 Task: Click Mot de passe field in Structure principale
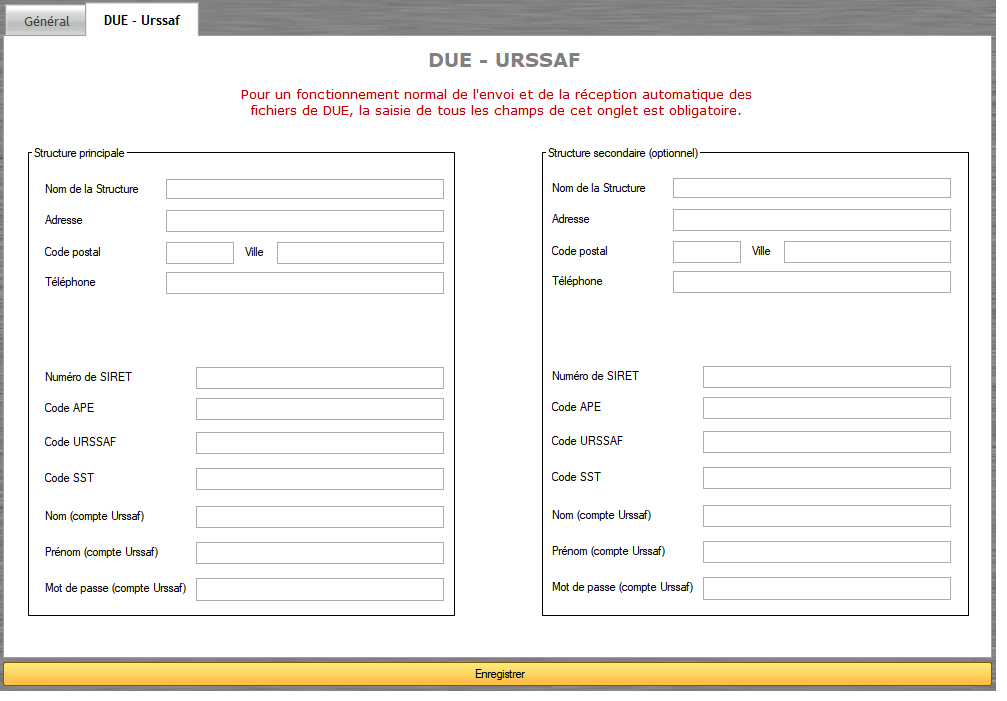(x=320, y=589)
